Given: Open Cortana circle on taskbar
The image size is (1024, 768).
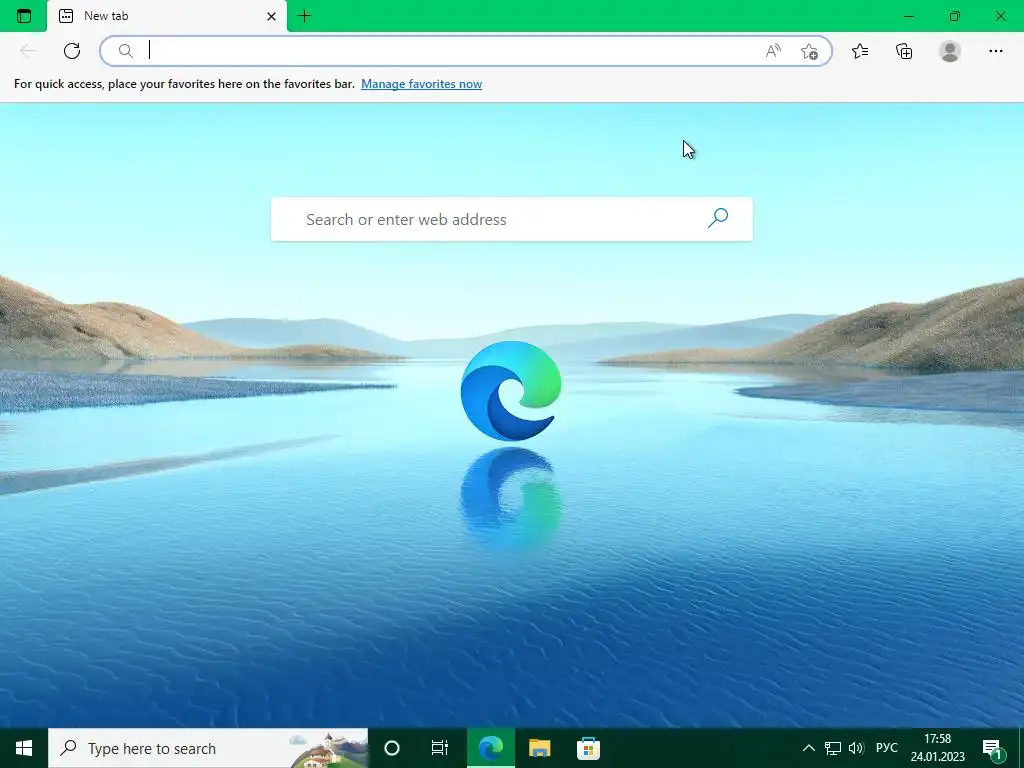Looking at the screenshot, I should point(392,748).
